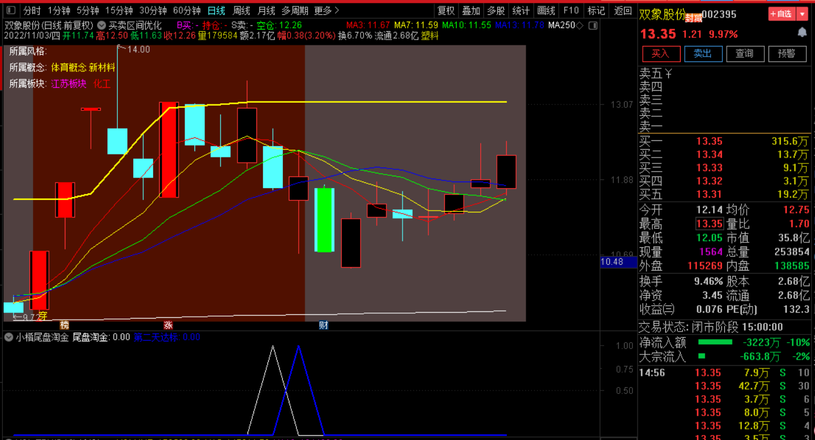Click the blue 卖出 sell button
815x440 pixels.
pyautogui.click(x=702, y=53)
